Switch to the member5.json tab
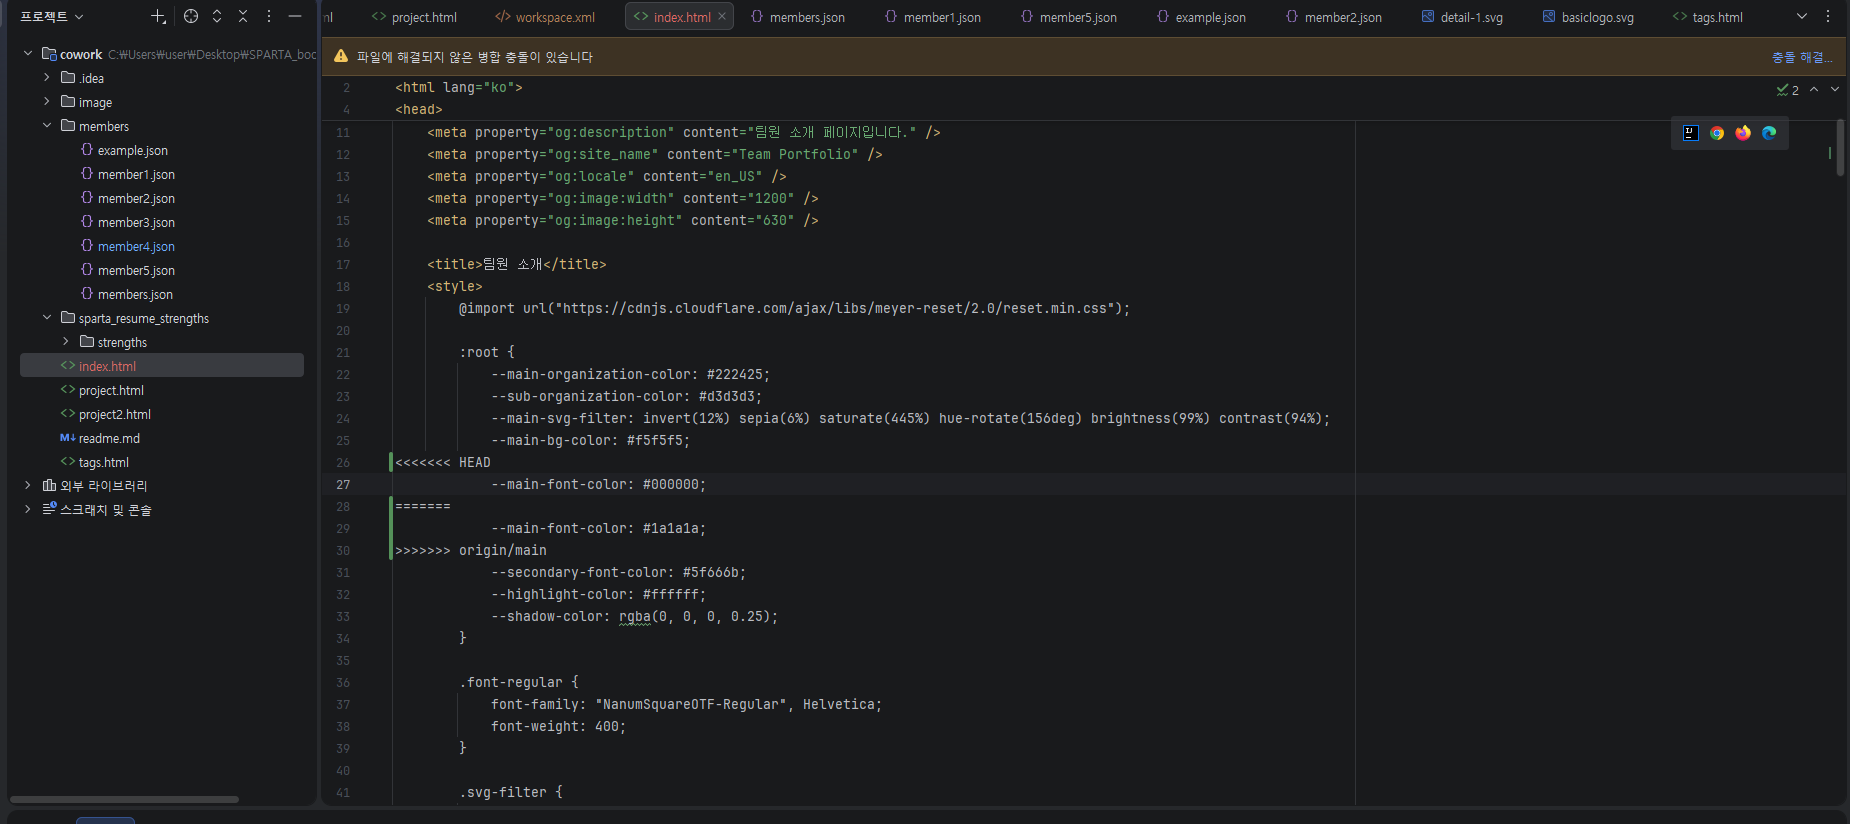Viewport: 1850px width, 824px height. (1069, 17)
